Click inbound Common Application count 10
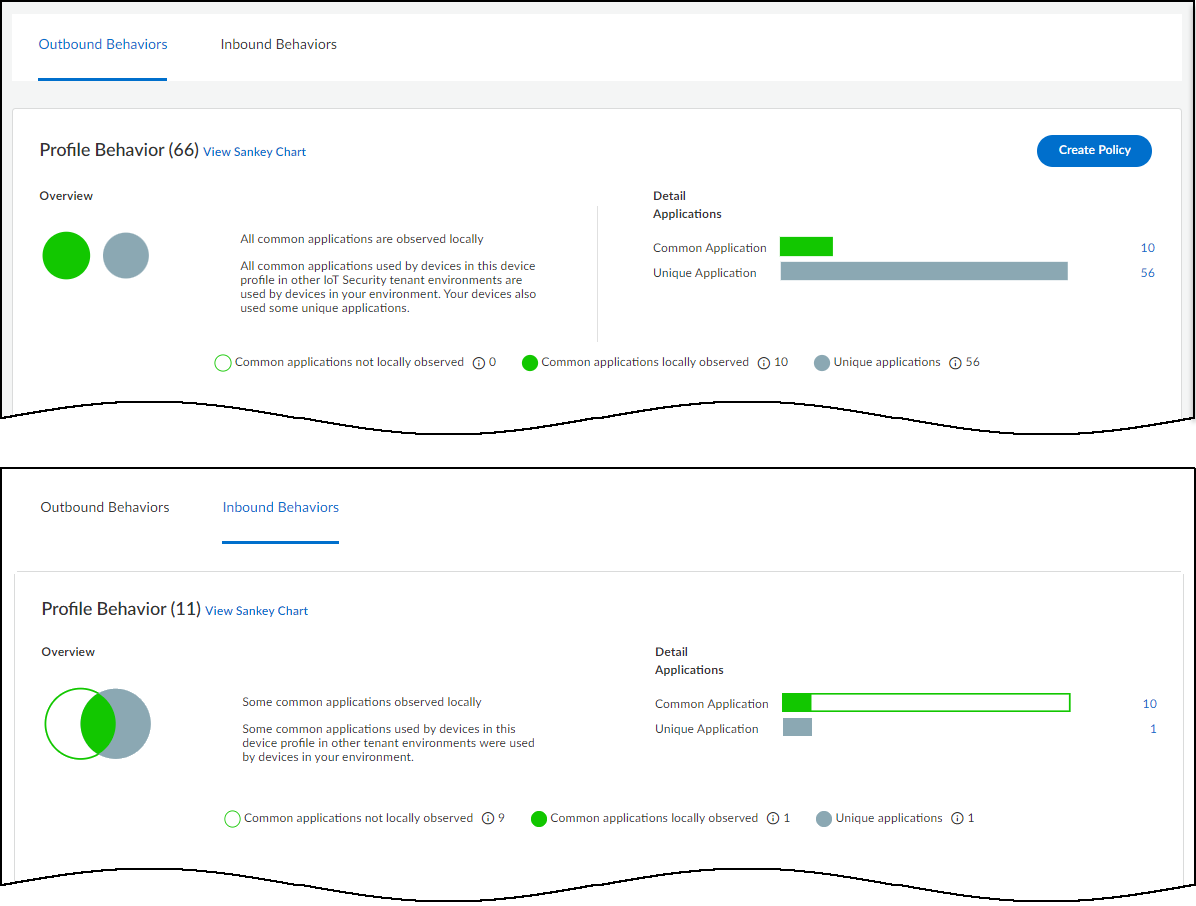Viewport: 1196px width, 906px height. [x=1149, y=704]
